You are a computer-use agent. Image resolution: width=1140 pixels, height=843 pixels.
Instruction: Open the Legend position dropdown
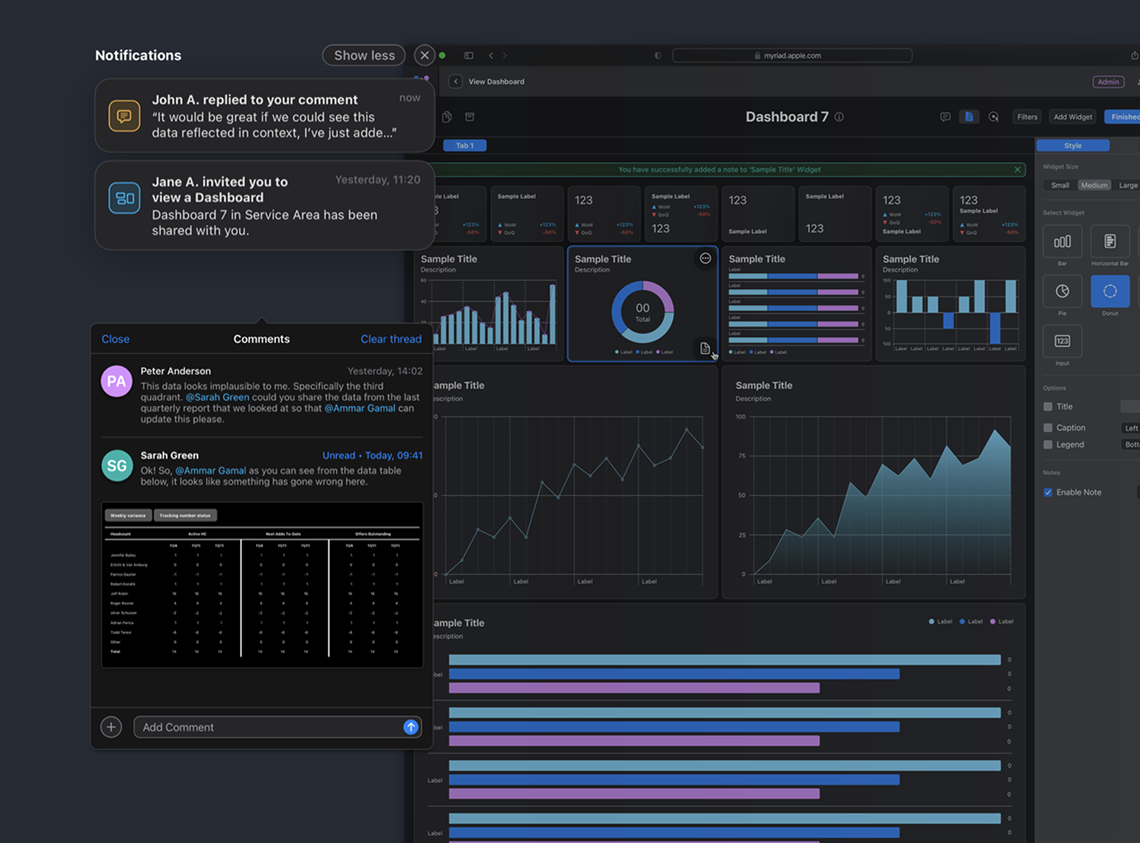[x=1130, y=444]
